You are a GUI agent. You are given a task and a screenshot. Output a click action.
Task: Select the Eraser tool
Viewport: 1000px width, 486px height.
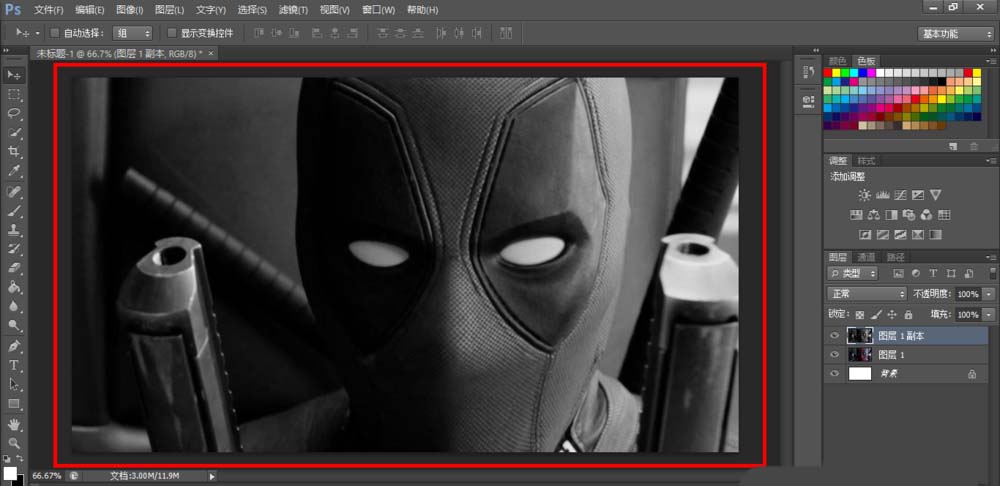point(14,268)
